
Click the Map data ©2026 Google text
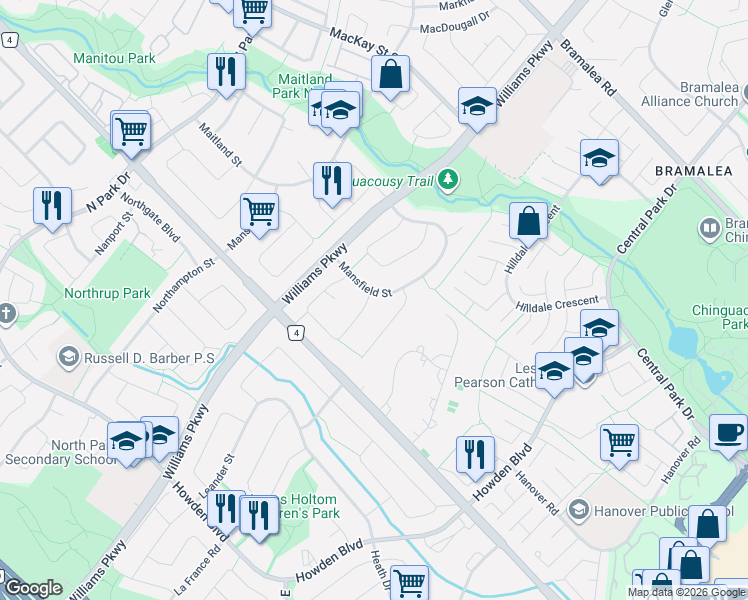687,593
